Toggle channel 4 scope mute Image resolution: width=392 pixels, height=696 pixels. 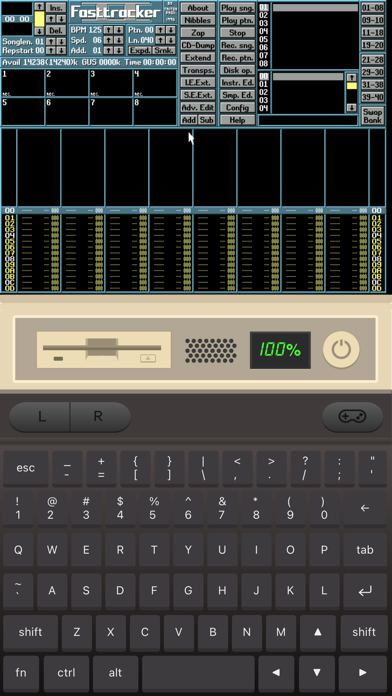click(155, 83)
